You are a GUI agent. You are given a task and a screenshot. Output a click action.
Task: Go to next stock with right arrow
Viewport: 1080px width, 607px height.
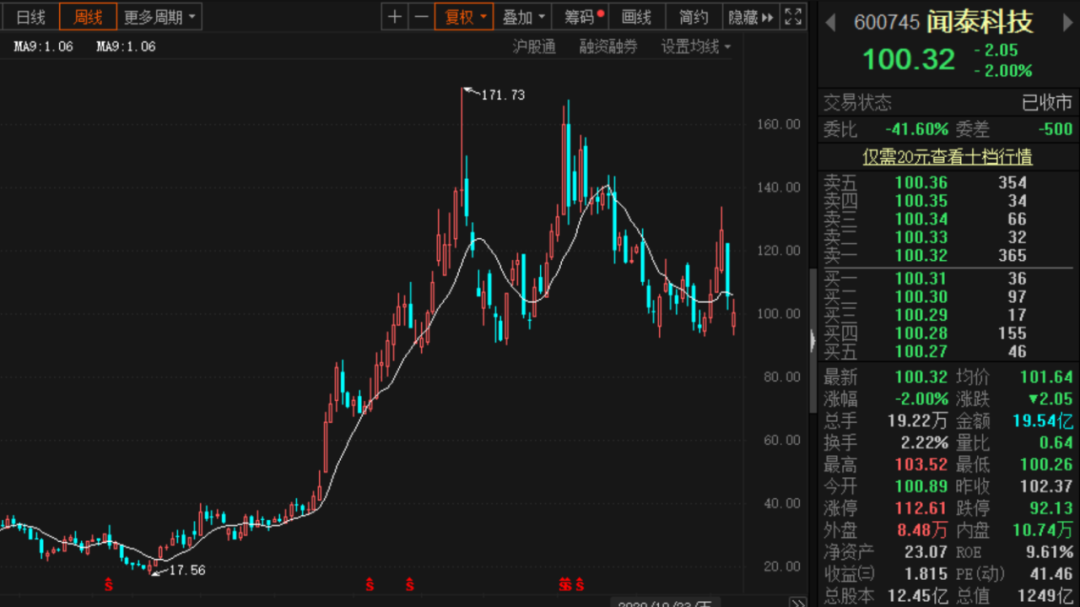[1067, 23]
